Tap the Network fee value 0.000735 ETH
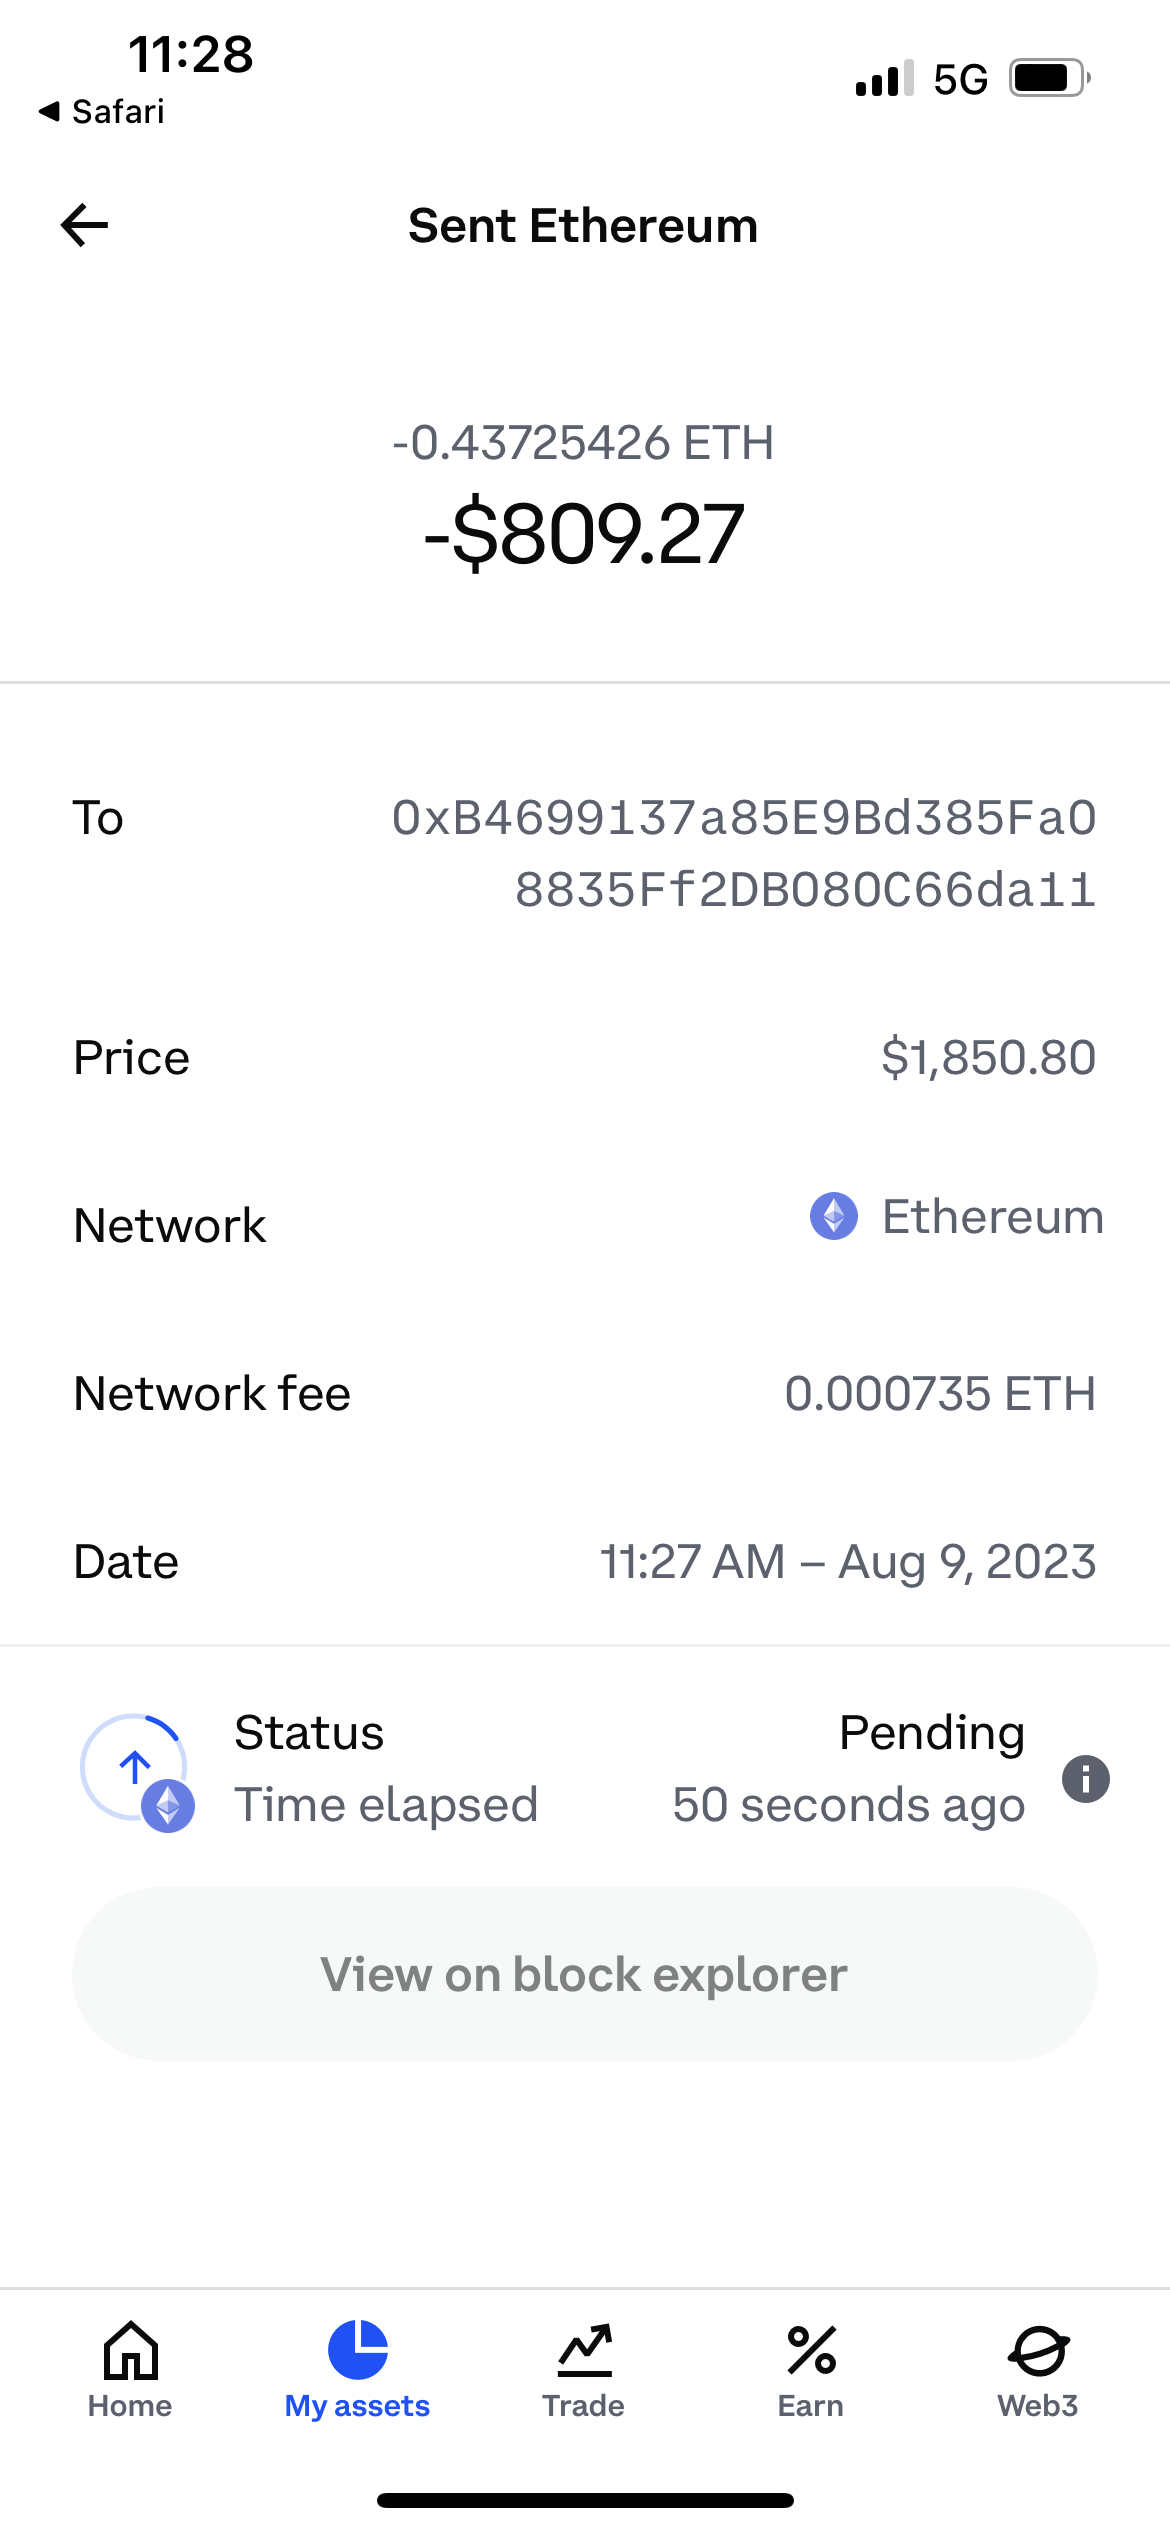 tap(940, 1394)
